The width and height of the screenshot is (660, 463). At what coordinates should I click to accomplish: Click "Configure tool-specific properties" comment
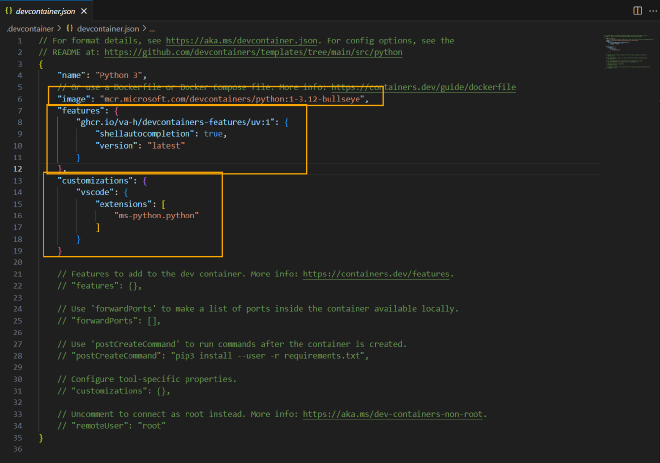[x=147, y=379]
